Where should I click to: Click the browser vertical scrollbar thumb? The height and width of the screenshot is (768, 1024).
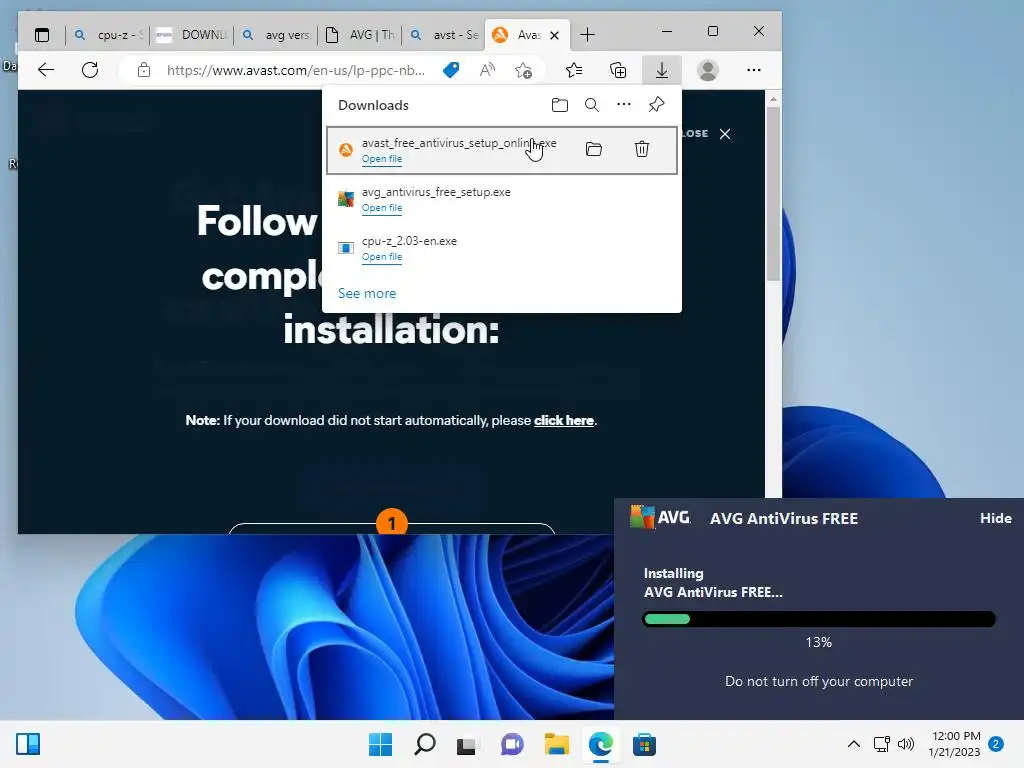click(773, 193)
